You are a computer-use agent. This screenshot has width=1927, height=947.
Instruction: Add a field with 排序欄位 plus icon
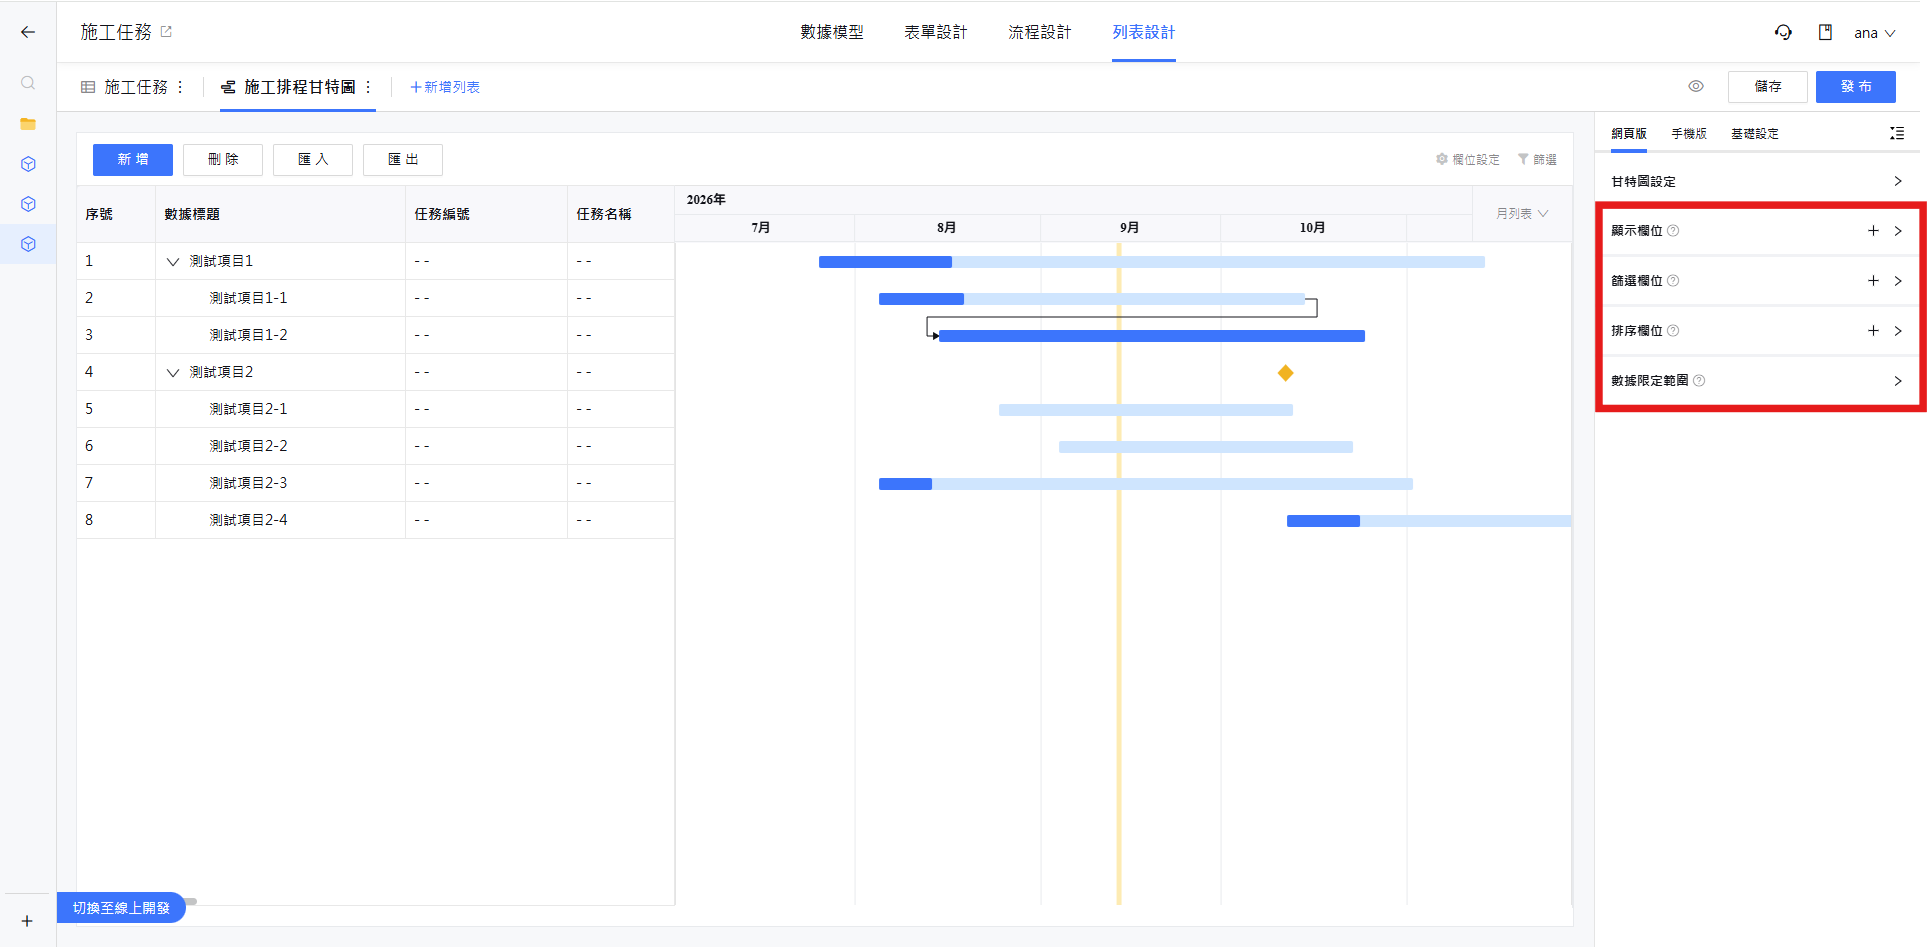(x=1873, y=331)
